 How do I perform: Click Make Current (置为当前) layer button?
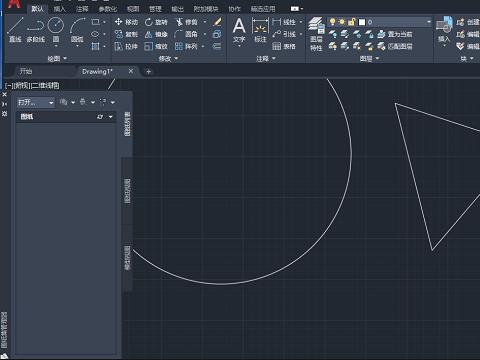click(x=395, y=34)
